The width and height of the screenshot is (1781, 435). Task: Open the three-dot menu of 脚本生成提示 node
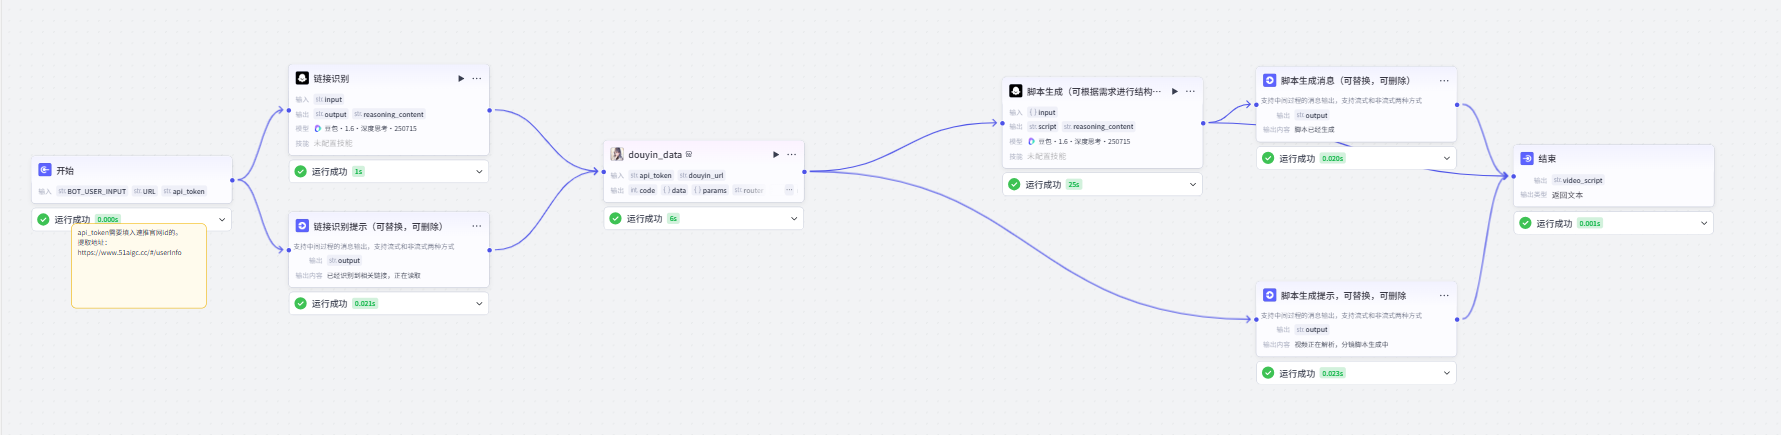coord(1444,295)
